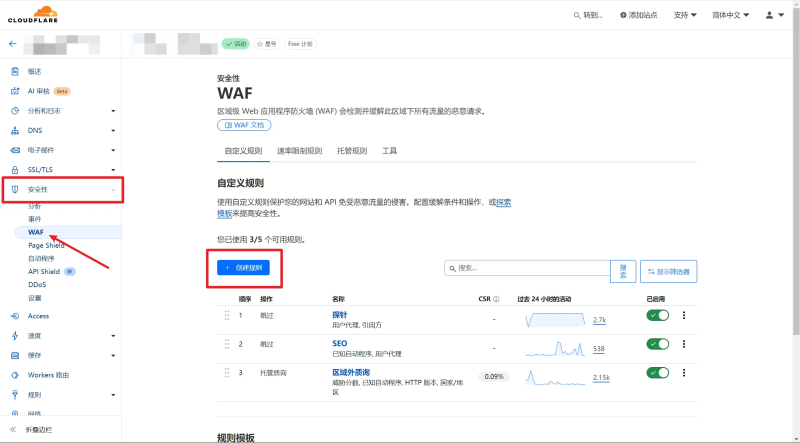This screenshot has height=443, width=800.
Task: Open the WAF 文档 link button
Action: pos(244,125)
